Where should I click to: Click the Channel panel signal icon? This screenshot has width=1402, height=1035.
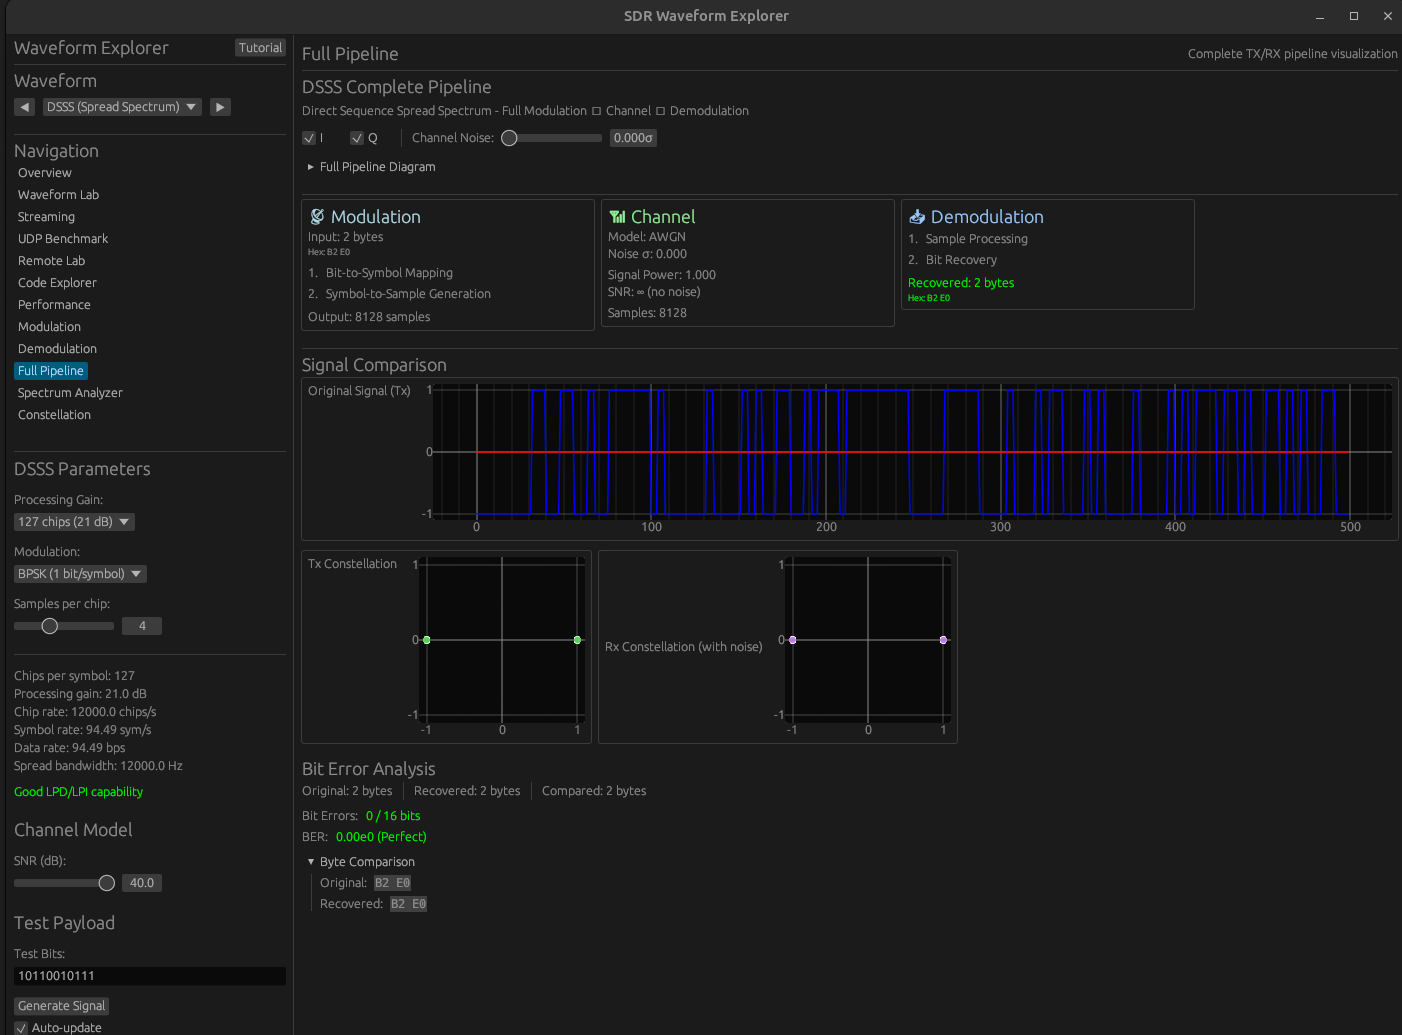617,217
